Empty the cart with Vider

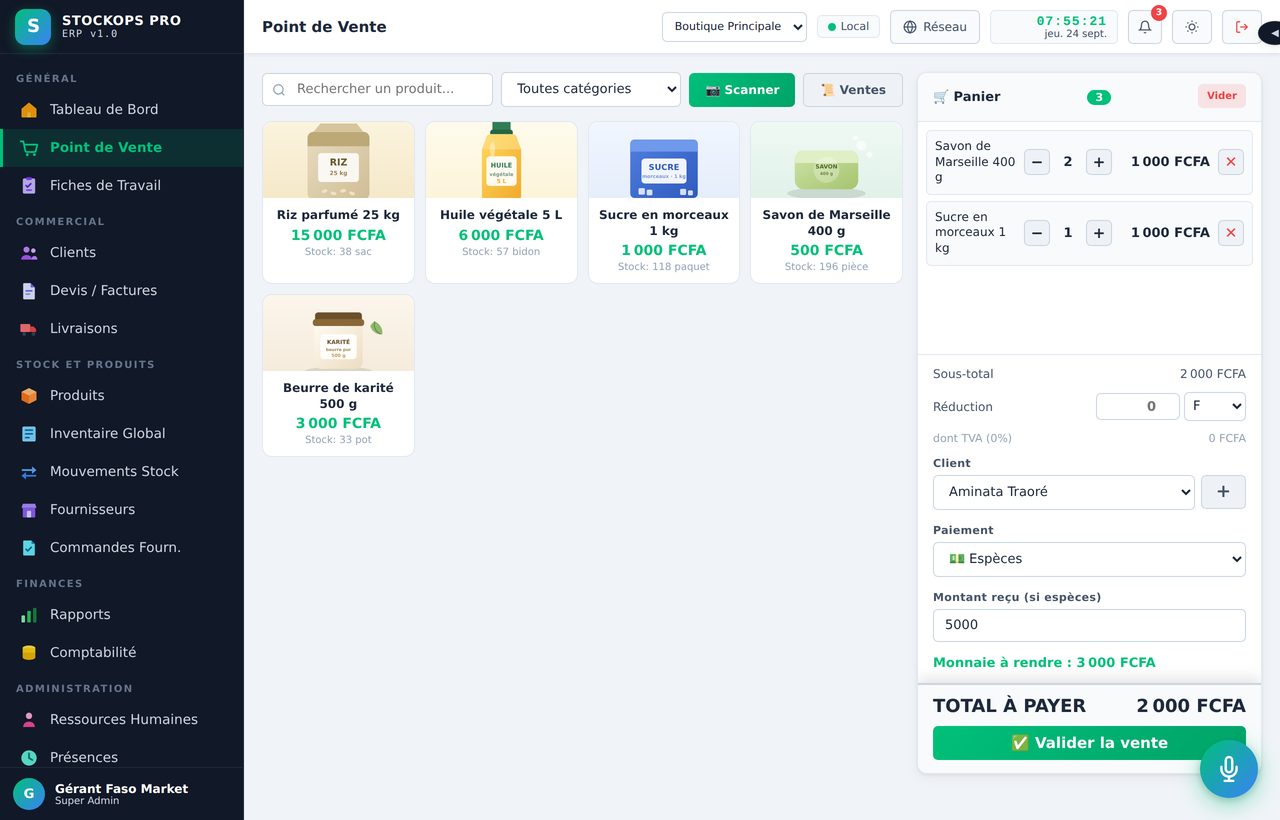[x=1222, y=96]
